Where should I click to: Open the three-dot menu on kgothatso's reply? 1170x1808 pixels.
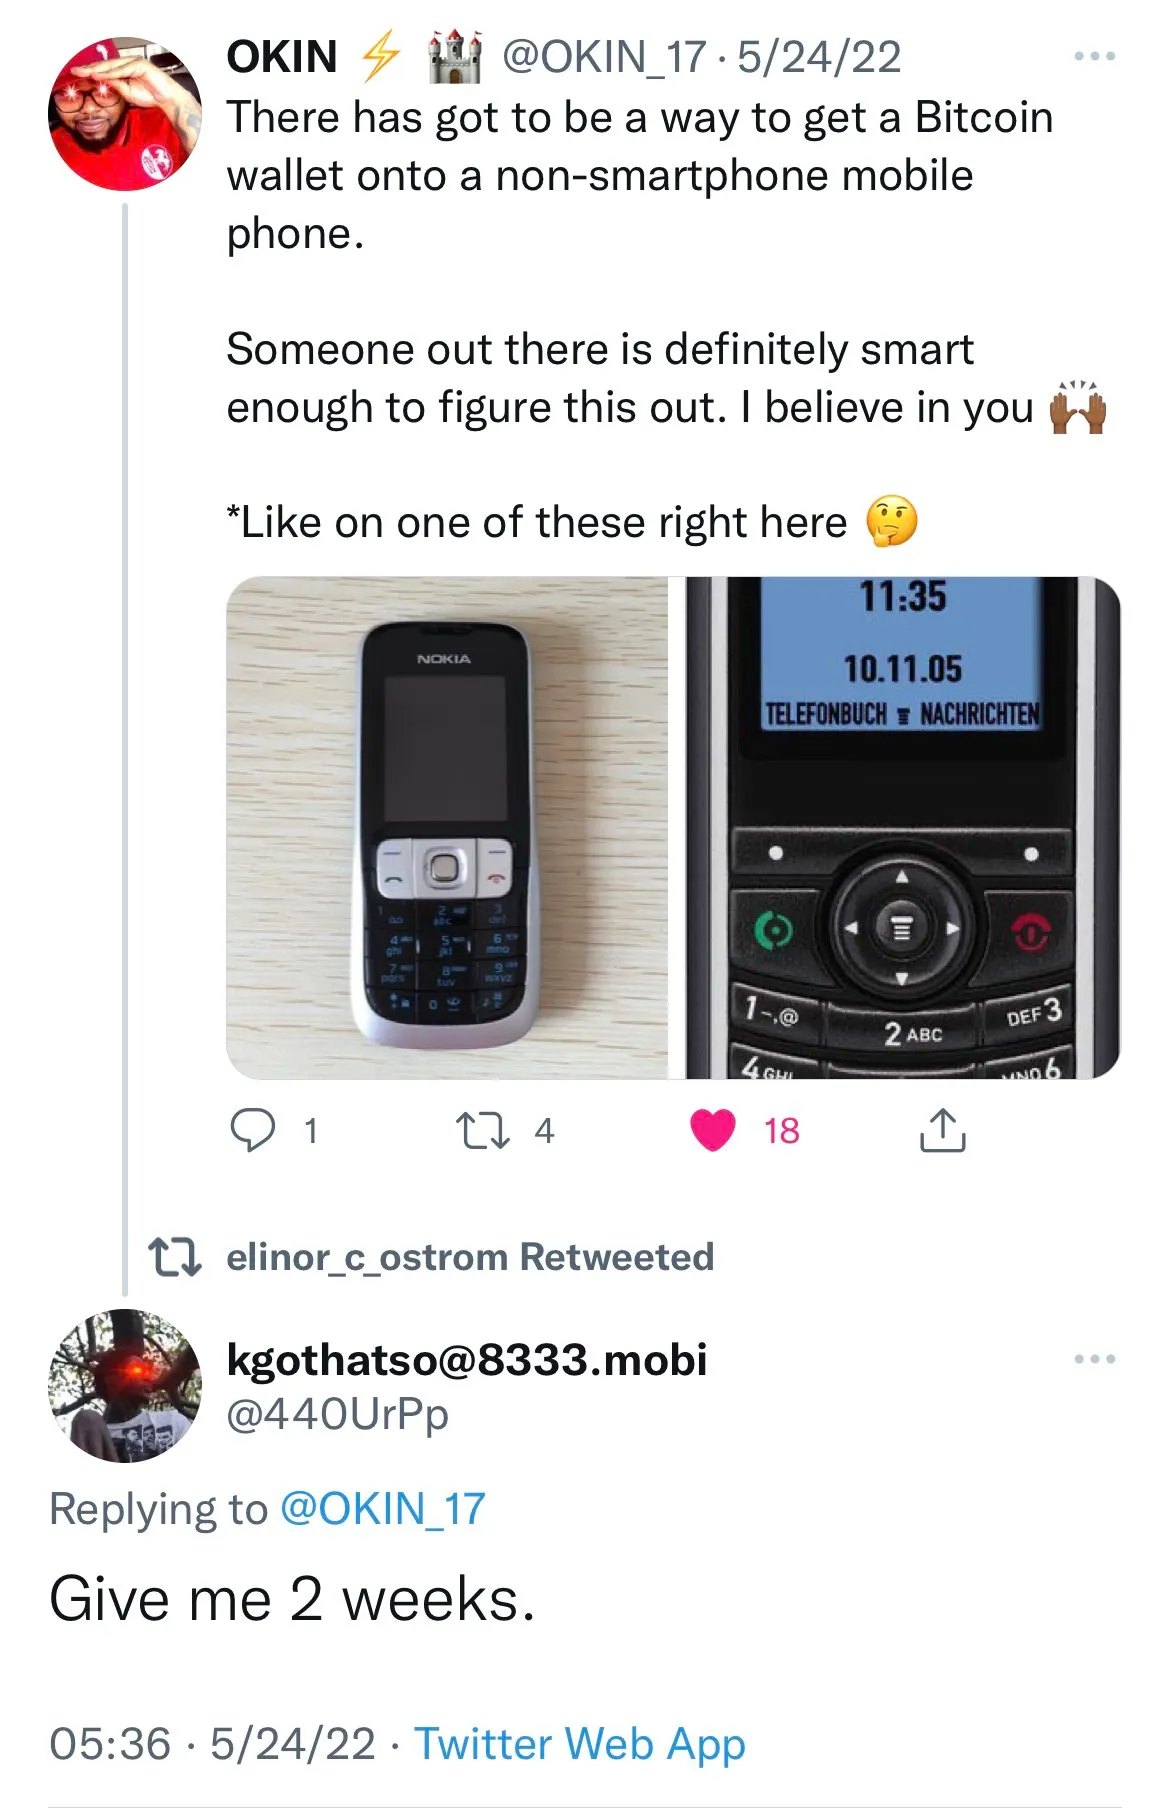pos(1094,1359)
